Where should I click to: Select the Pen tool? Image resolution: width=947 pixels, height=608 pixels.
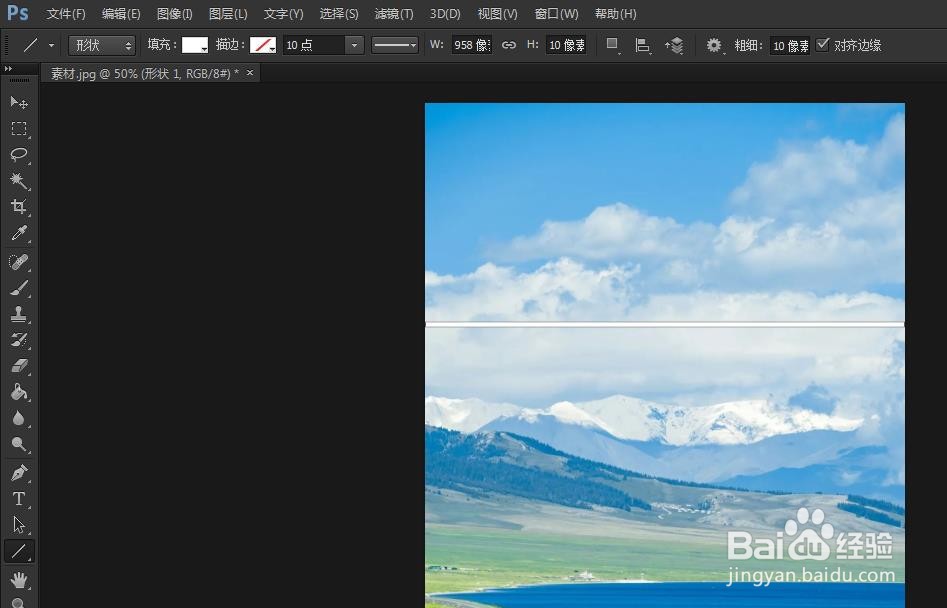20,472
